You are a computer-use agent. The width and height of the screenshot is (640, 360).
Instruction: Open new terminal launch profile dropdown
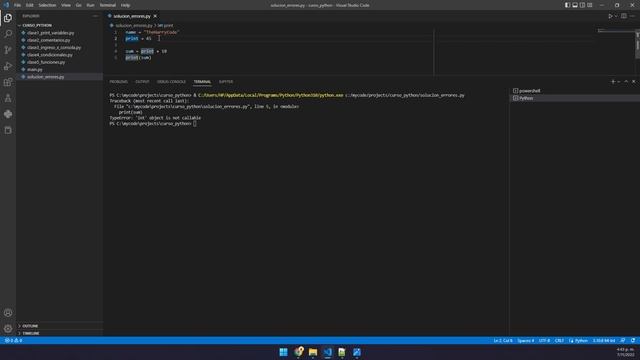(x=619, y=82)
